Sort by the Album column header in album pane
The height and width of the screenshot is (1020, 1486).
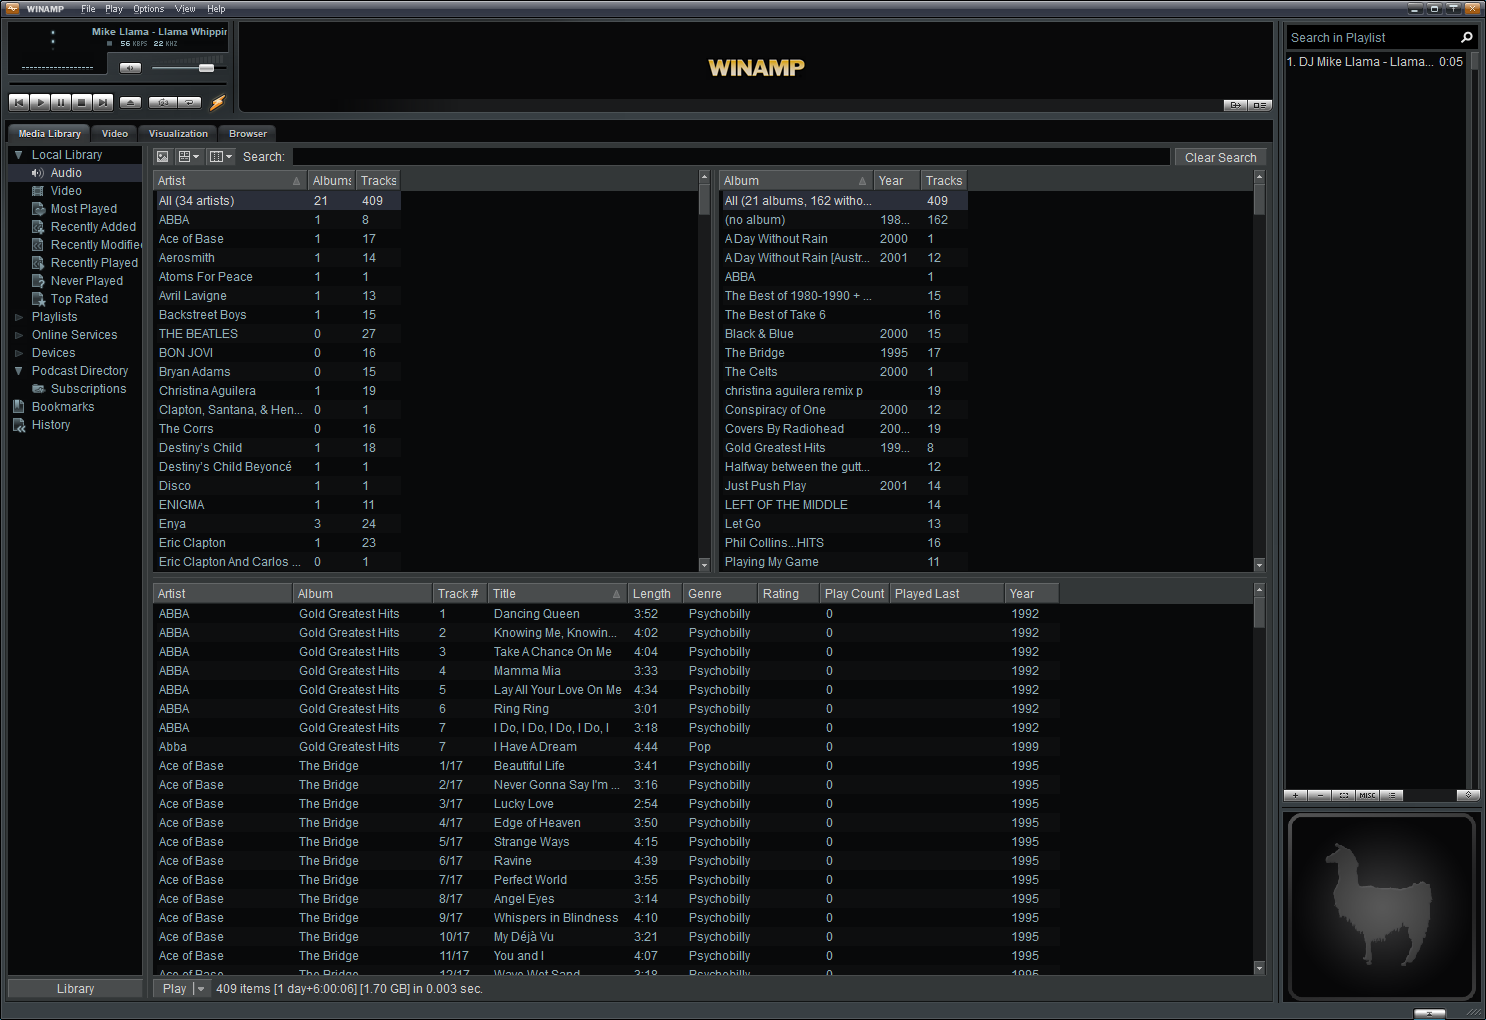(x=796, y=181)
